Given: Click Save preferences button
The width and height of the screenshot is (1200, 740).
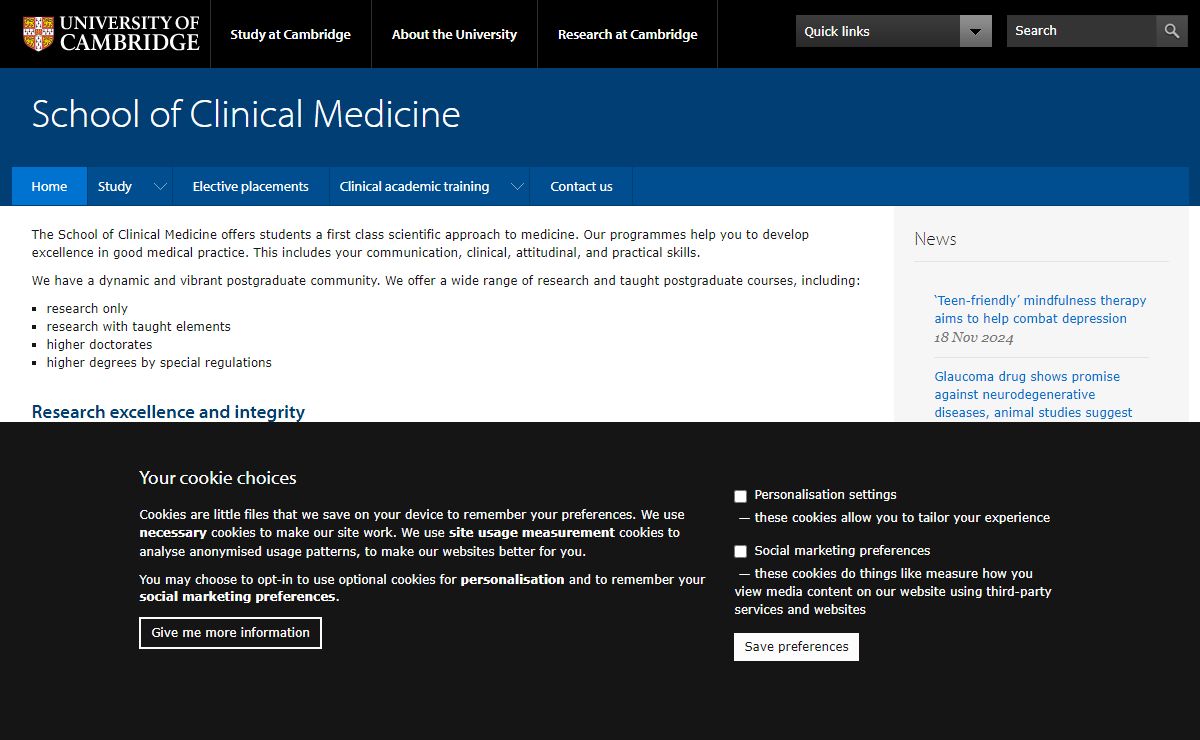Looking at the screenshot, I should [796, 647].
